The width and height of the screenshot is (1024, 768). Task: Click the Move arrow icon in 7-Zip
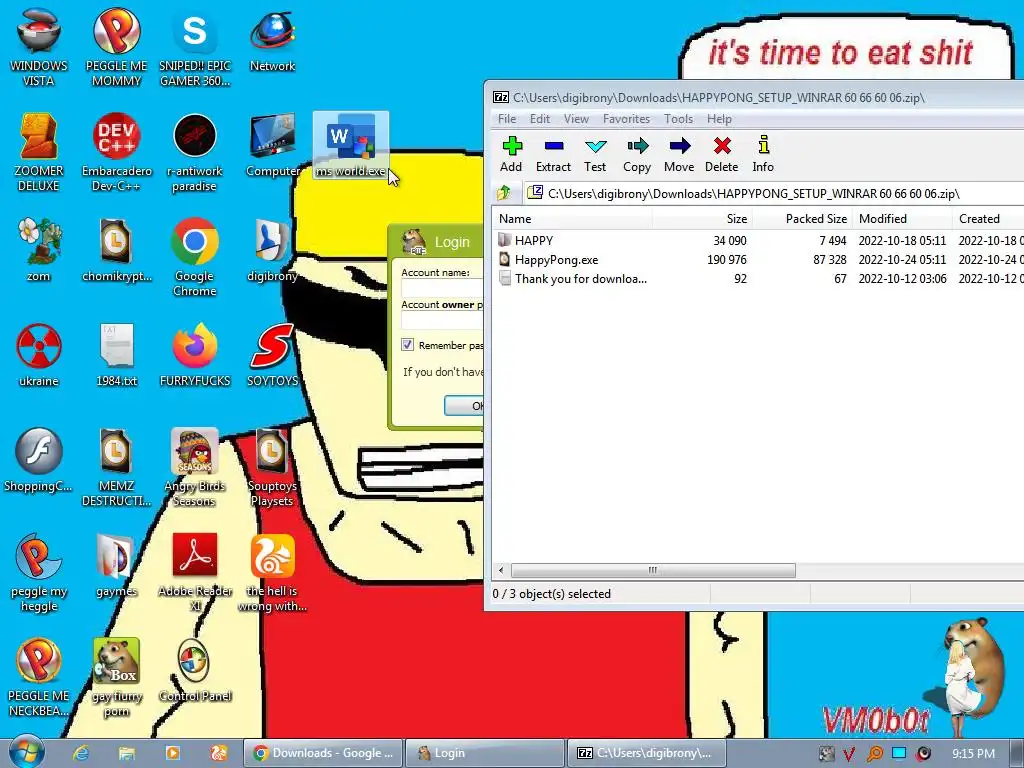679,154
